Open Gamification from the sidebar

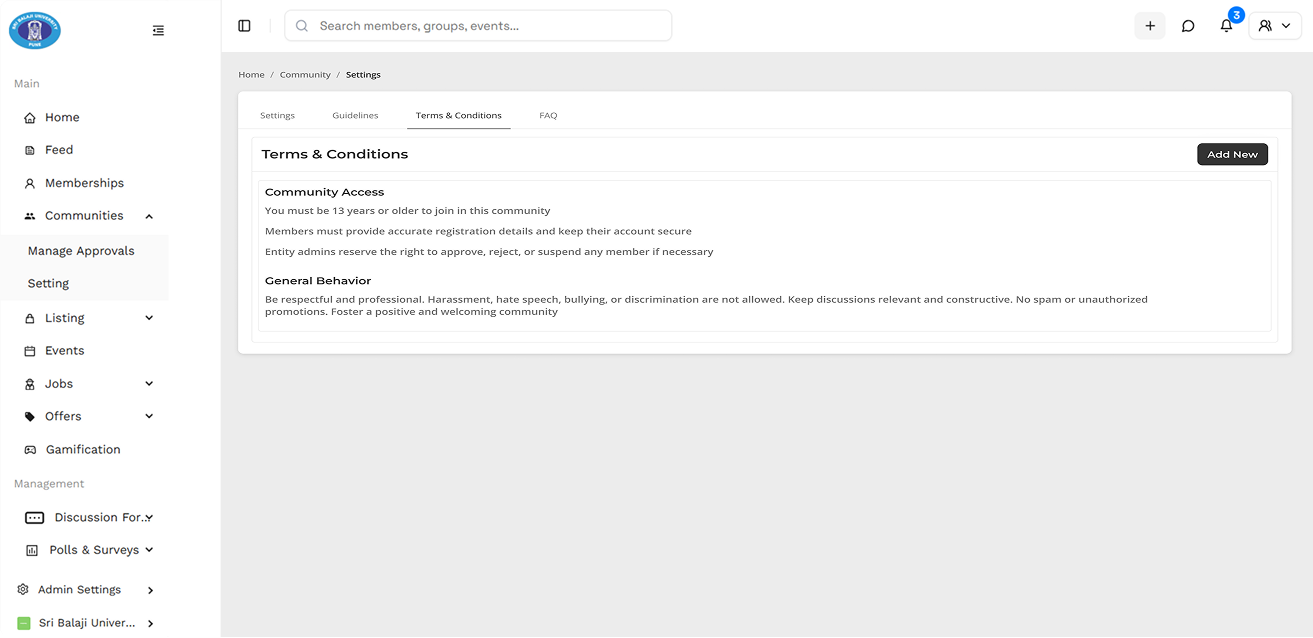pyautogui.click(x=82, y=450)
